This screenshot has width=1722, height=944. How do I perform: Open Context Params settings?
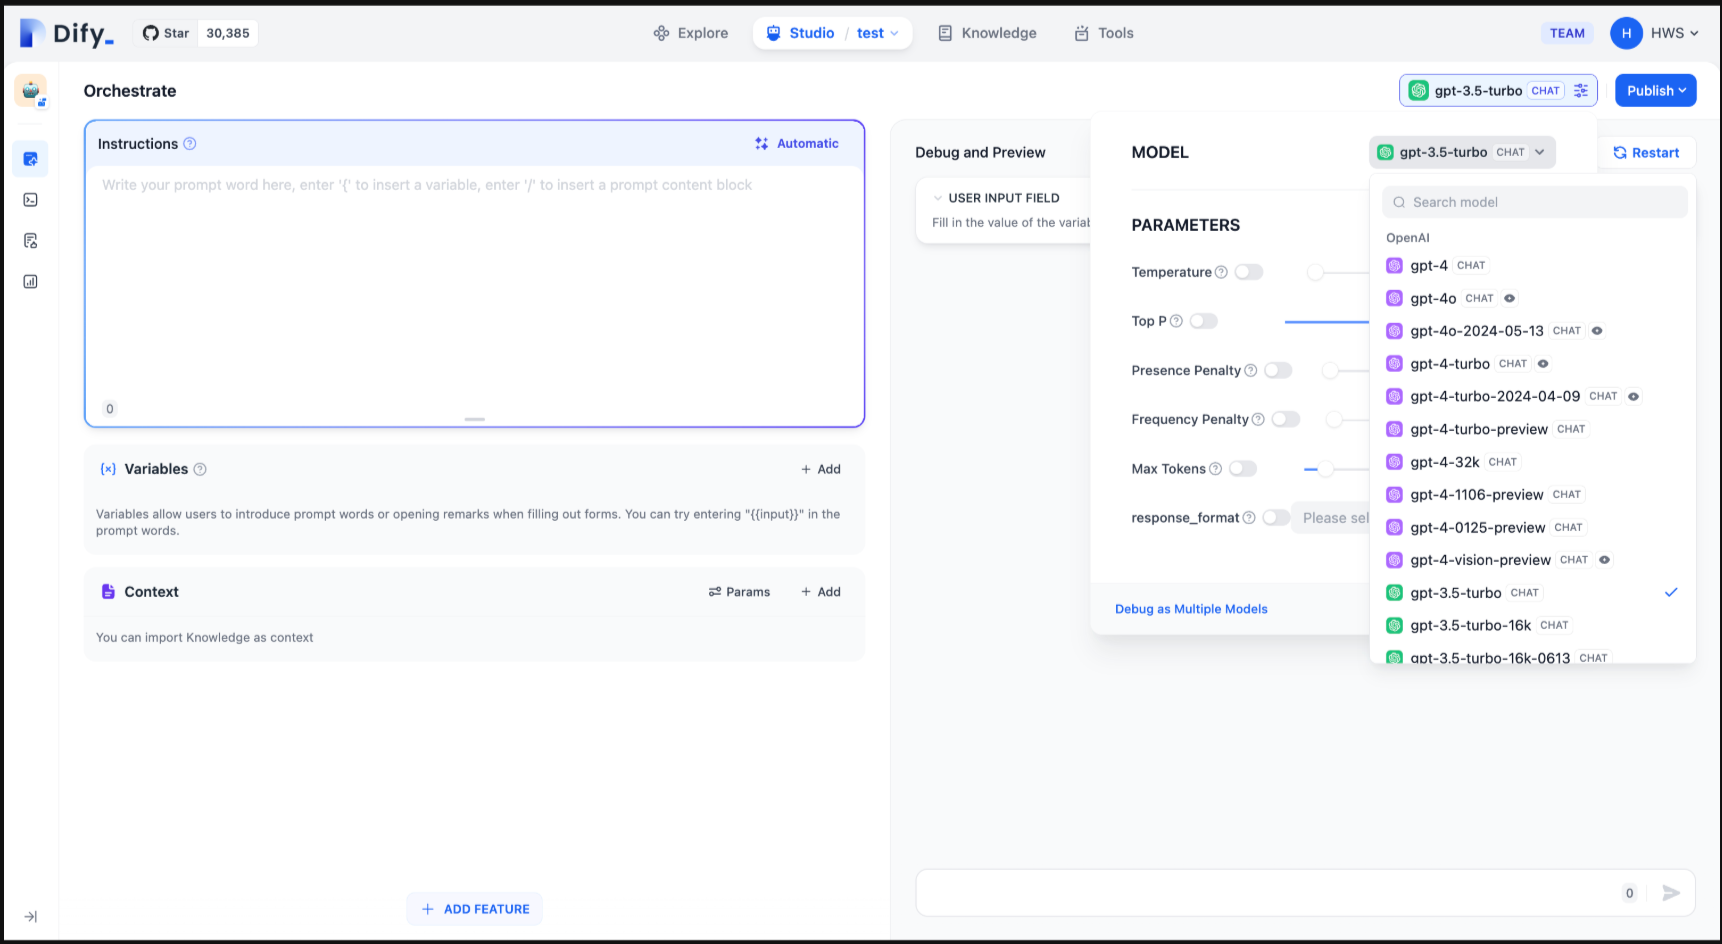point(740,592)
